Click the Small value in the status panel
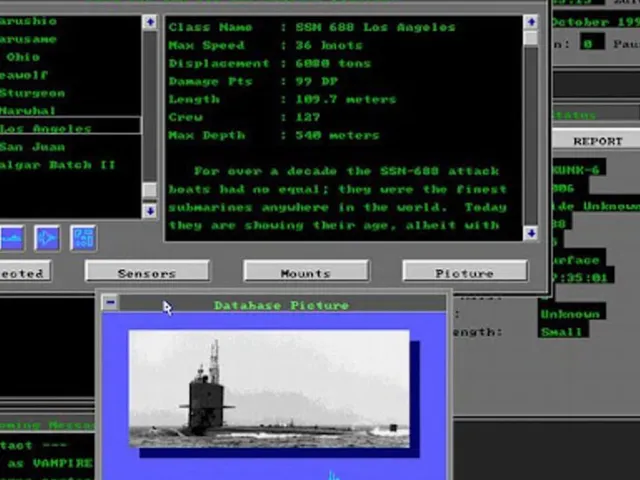The width and height of the screenshot is (640, 480). click(561, 332)
